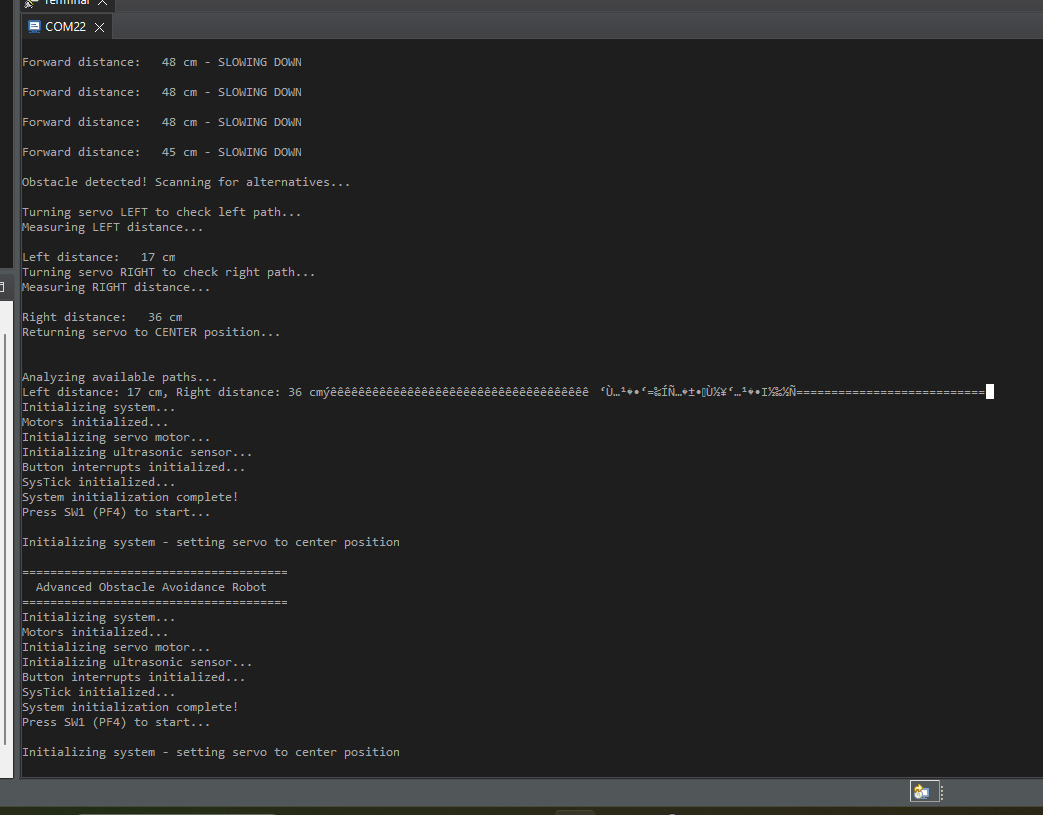Click the "Analyzing available paths..." line
Image resolution: width=1043 pixels, height=815 pixels.
click(x=119, y=377)
